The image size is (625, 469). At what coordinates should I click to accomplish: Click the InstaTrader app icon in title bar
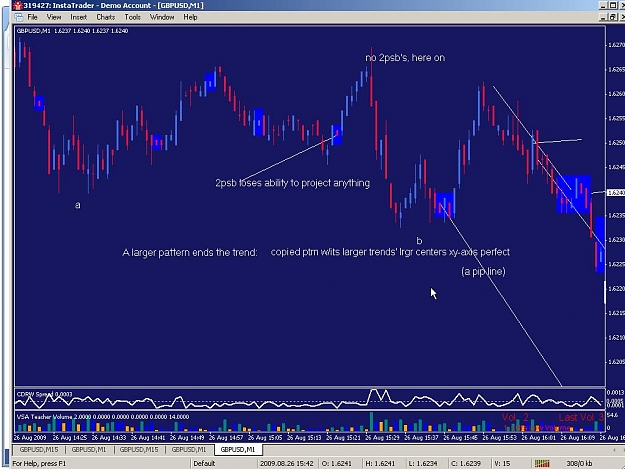(17, 6)
